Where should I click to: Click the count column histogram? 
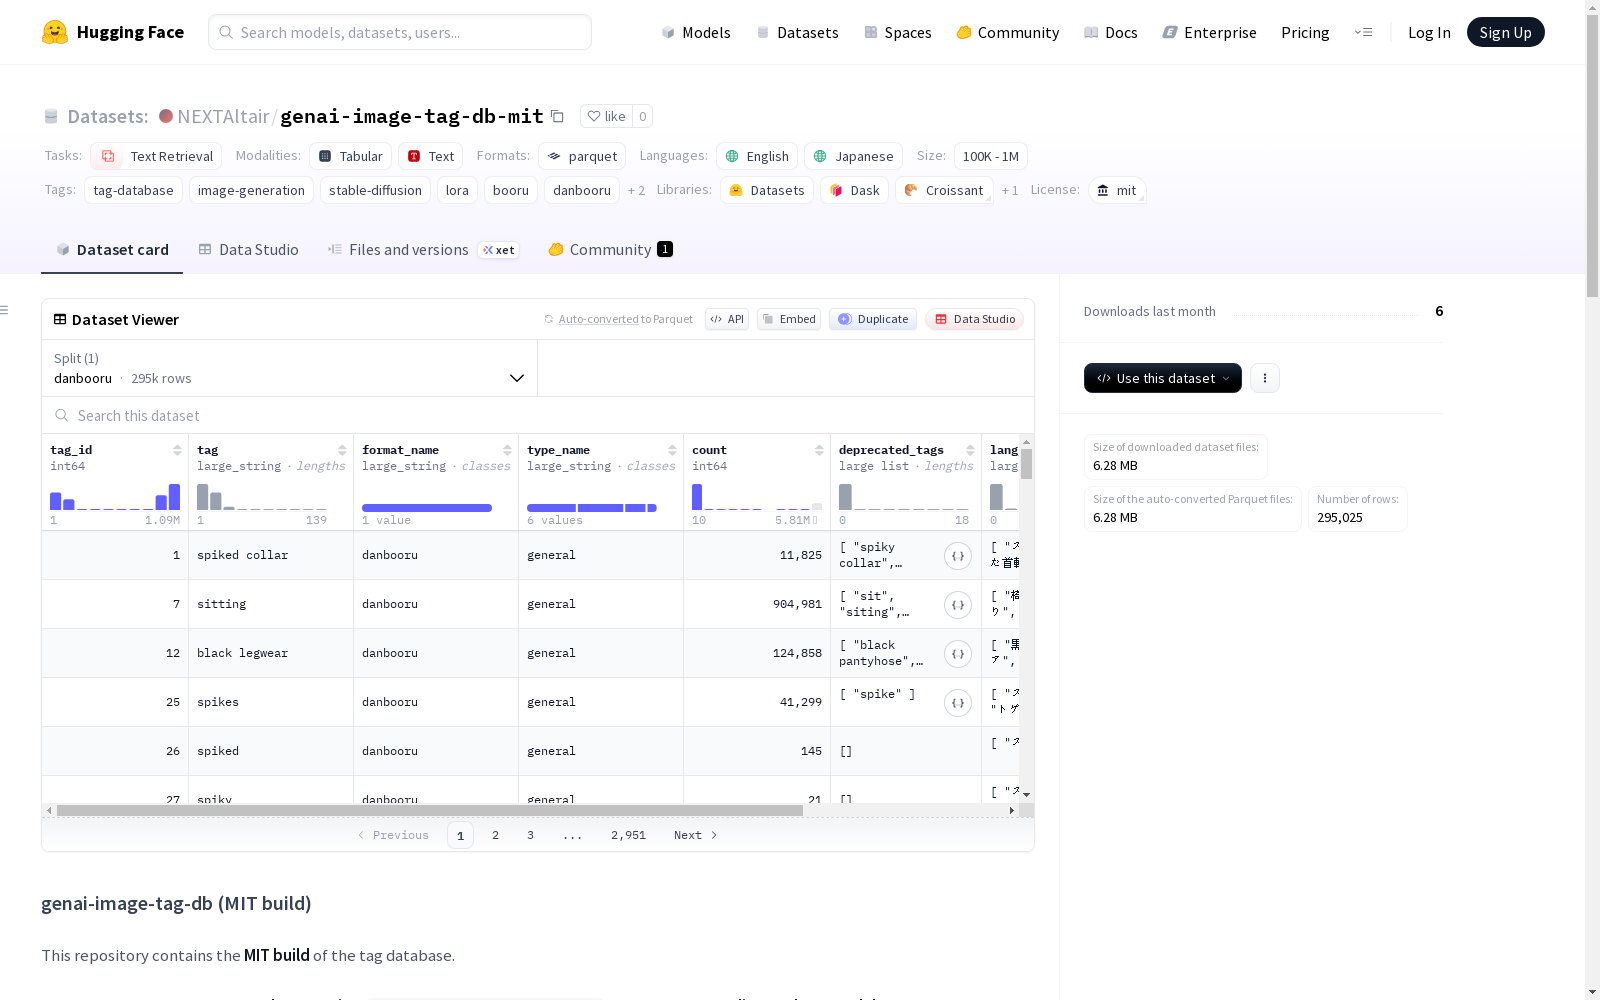point(757,496)
